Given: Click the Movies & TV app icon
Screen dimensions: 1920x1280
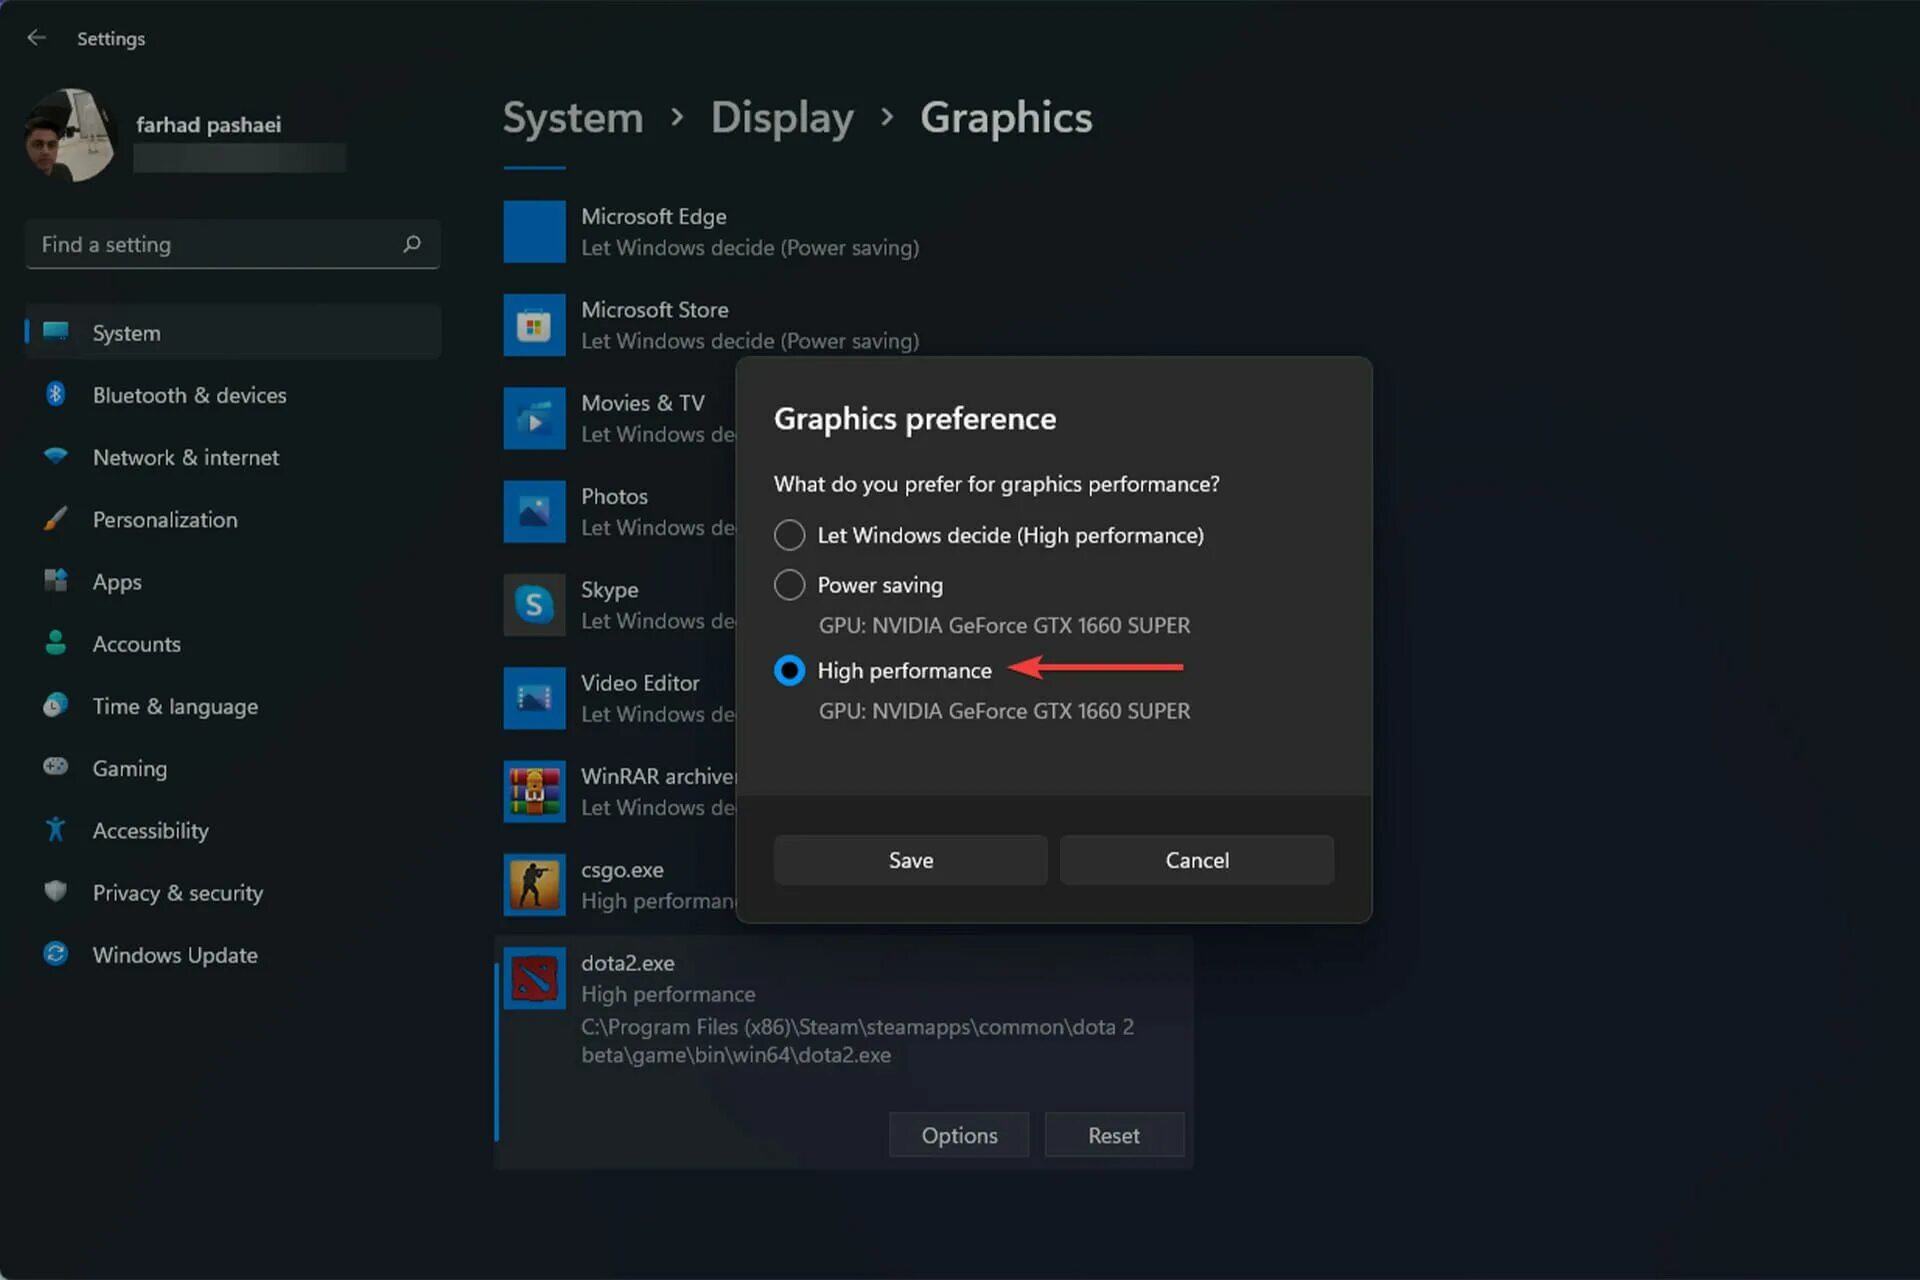Looking at the screenshot, I should click(536, 419).
